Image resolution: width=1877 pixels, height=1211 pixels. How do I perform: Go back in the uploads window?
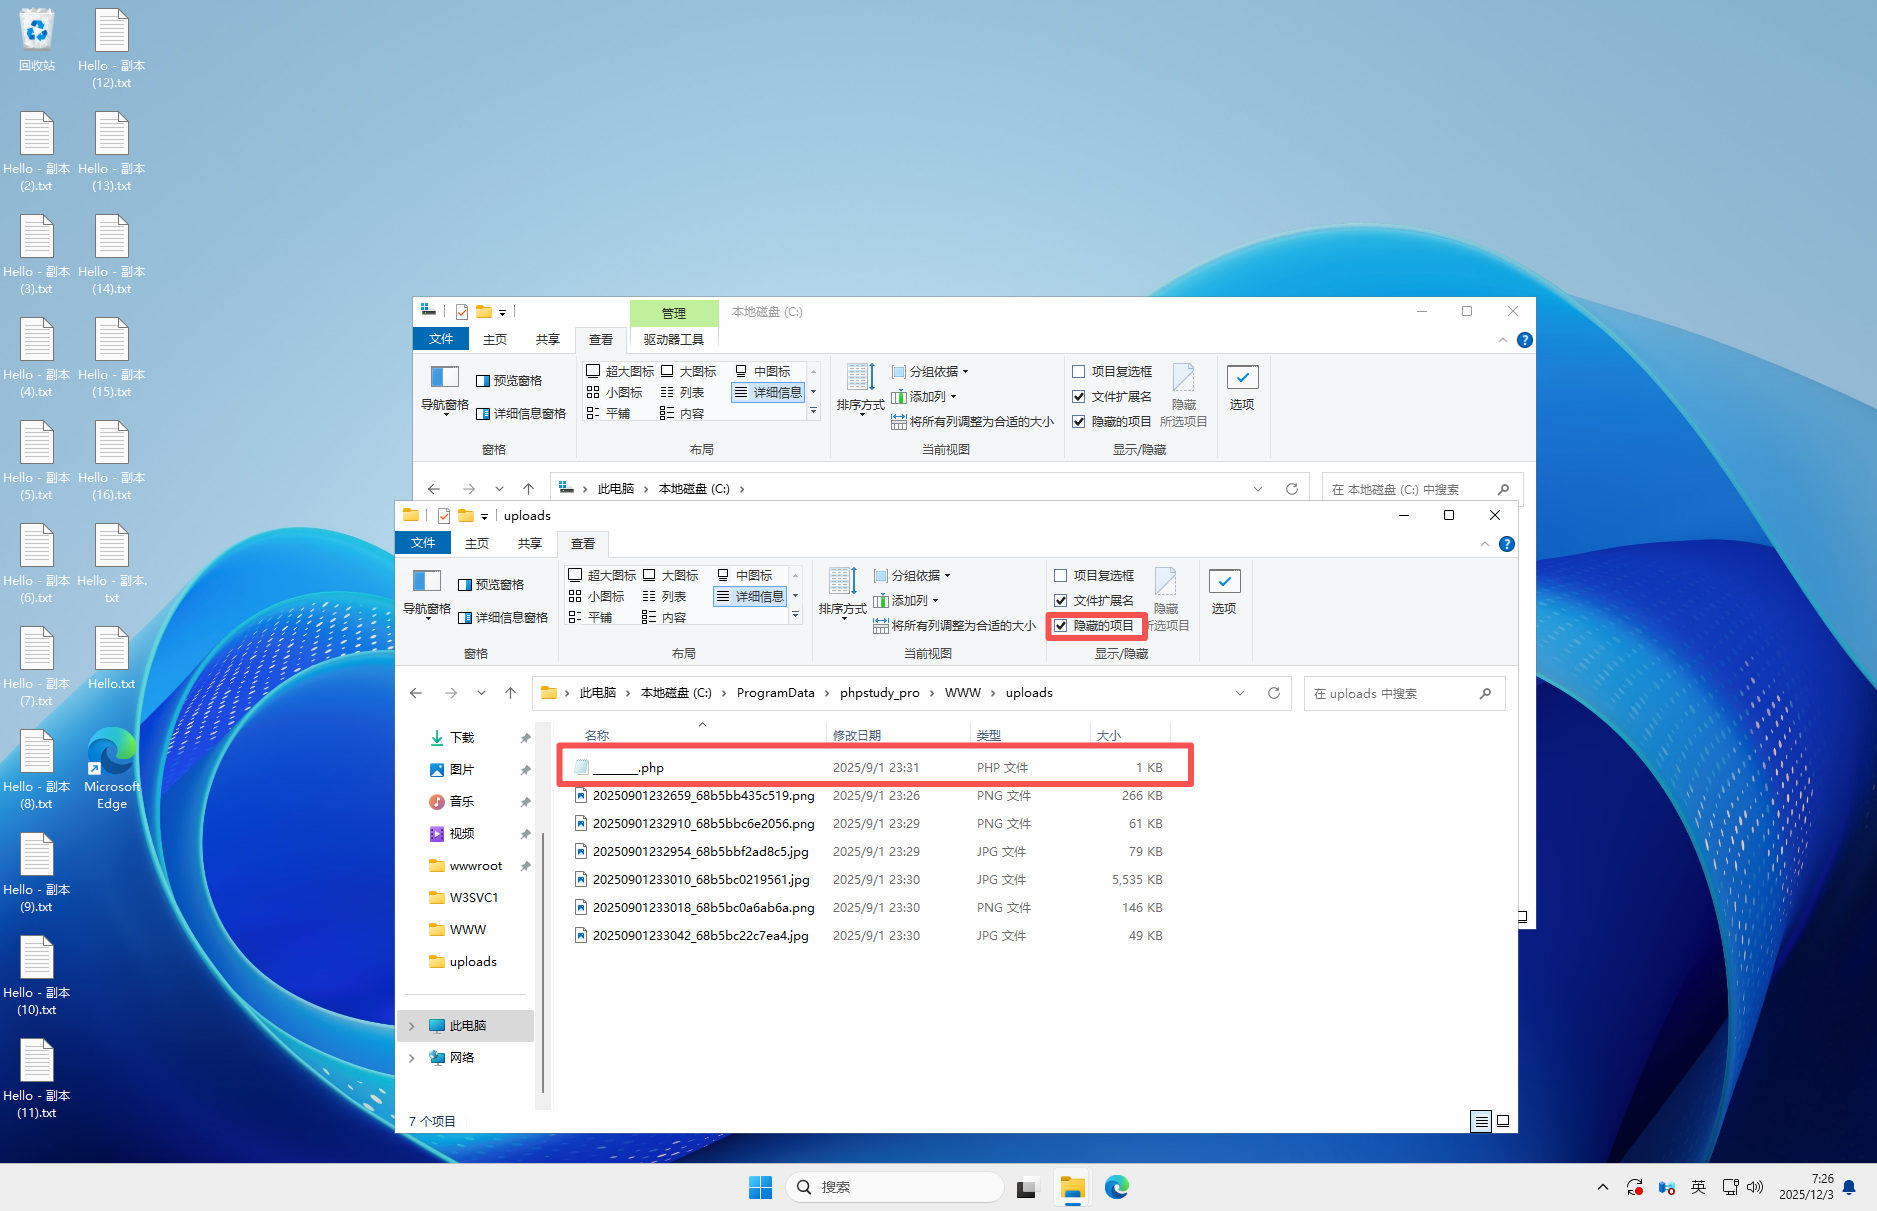tap(416, 693)
